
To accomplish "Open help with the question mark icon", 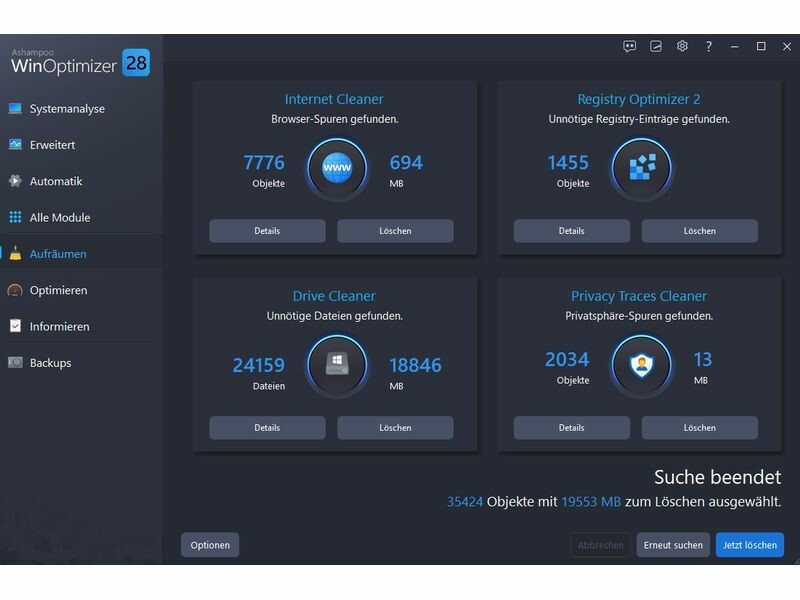I will coord(709,46).
